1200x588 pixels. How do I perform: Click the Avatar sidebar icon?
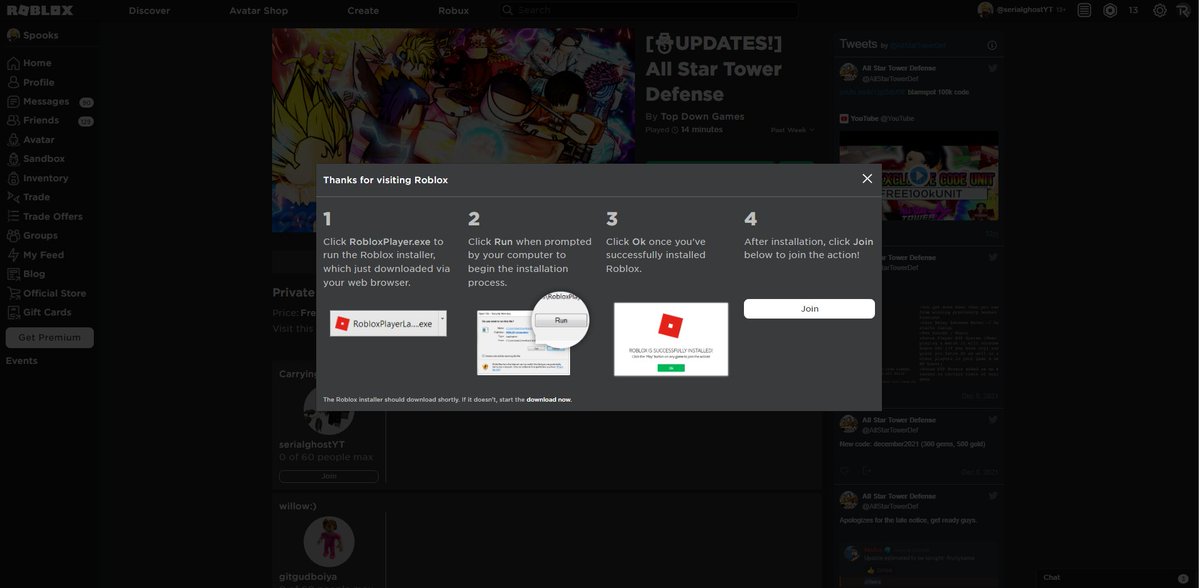[x=13, y=140]
